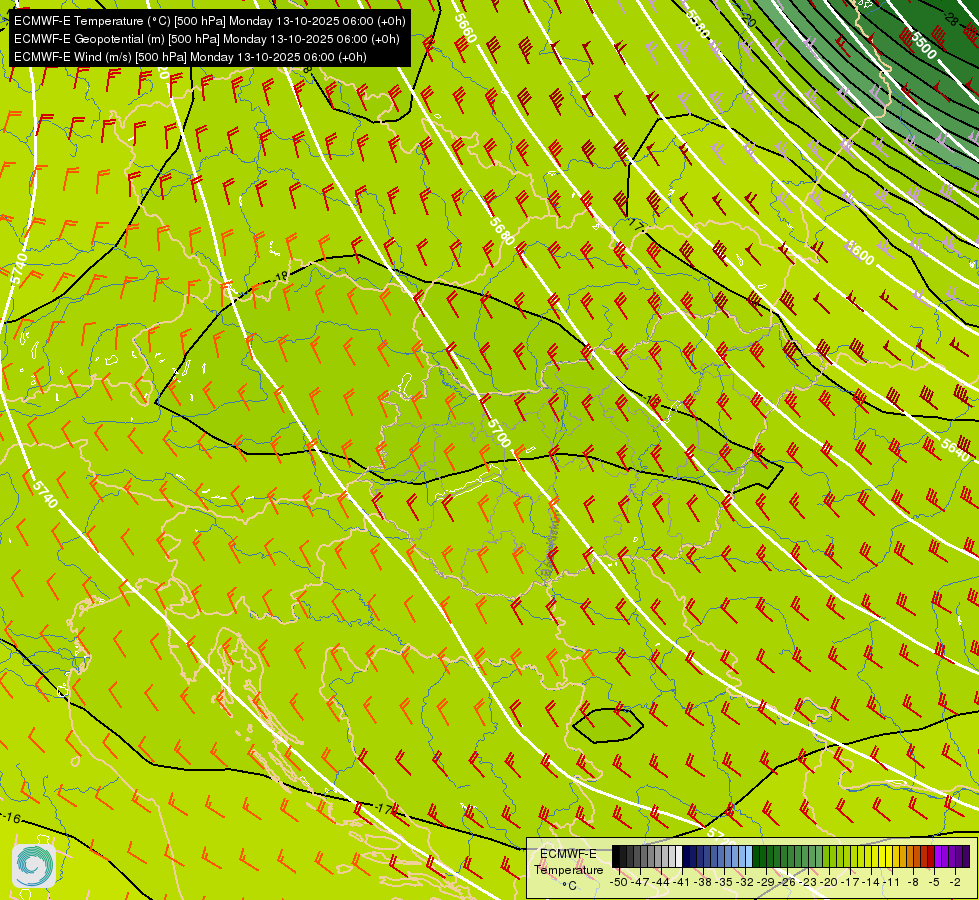
Task: Click the -29 tick label in legend
Action: pos(767,882)
